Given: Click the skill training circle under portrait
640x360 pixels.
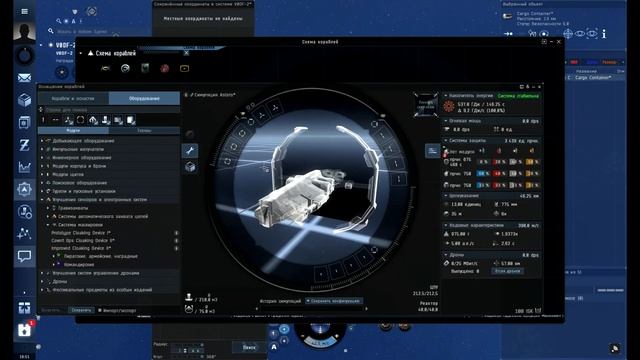Looking at the screenshot, I should 24,56.
